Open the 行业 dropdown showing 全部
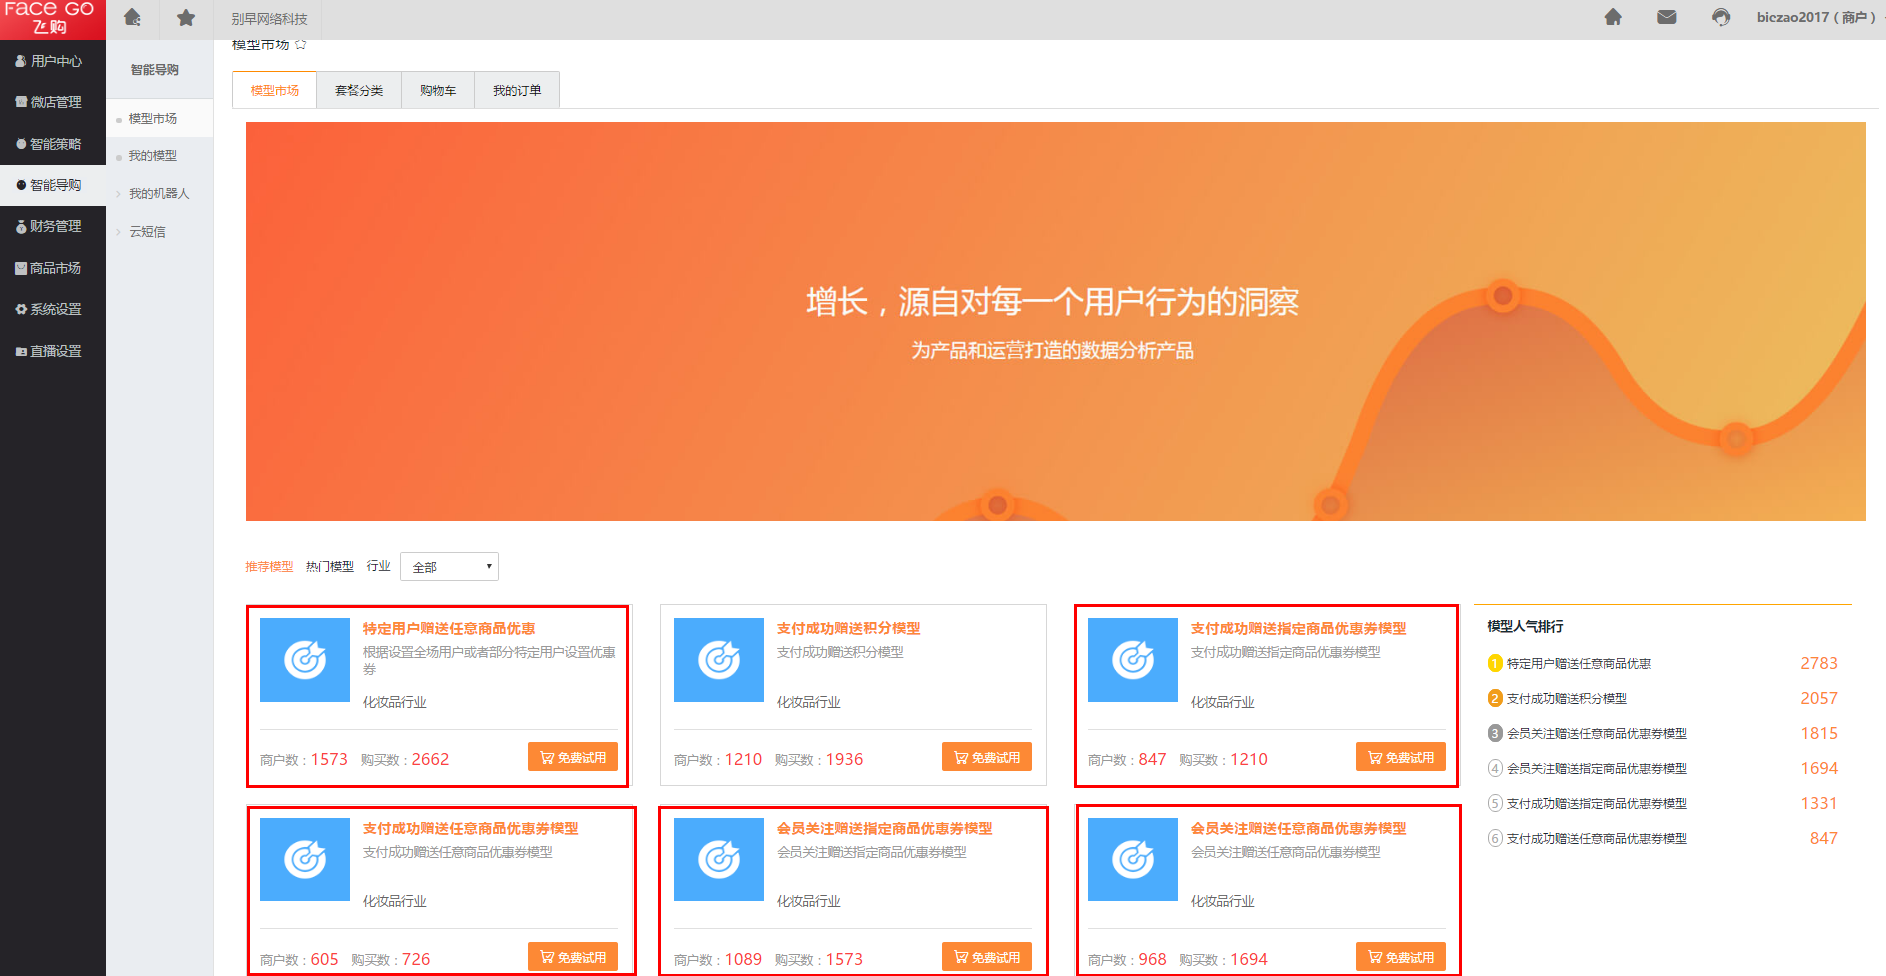This screenshot has height=976, width=1886. 449,567
